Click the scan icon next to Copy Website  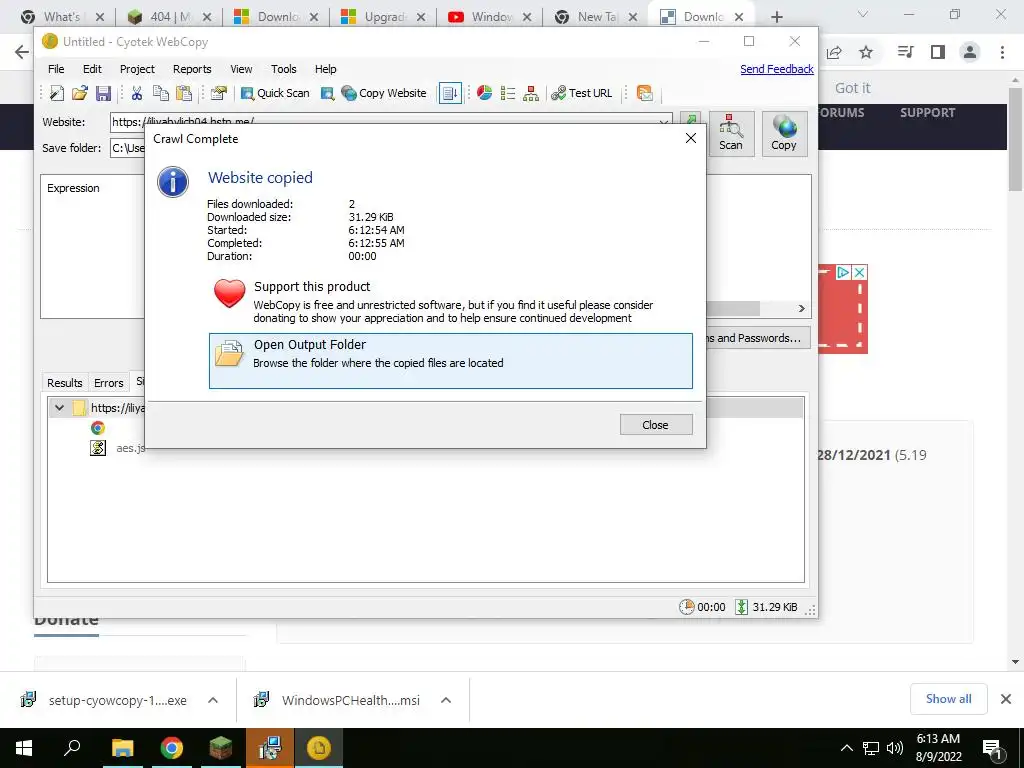tap(327, 93)
